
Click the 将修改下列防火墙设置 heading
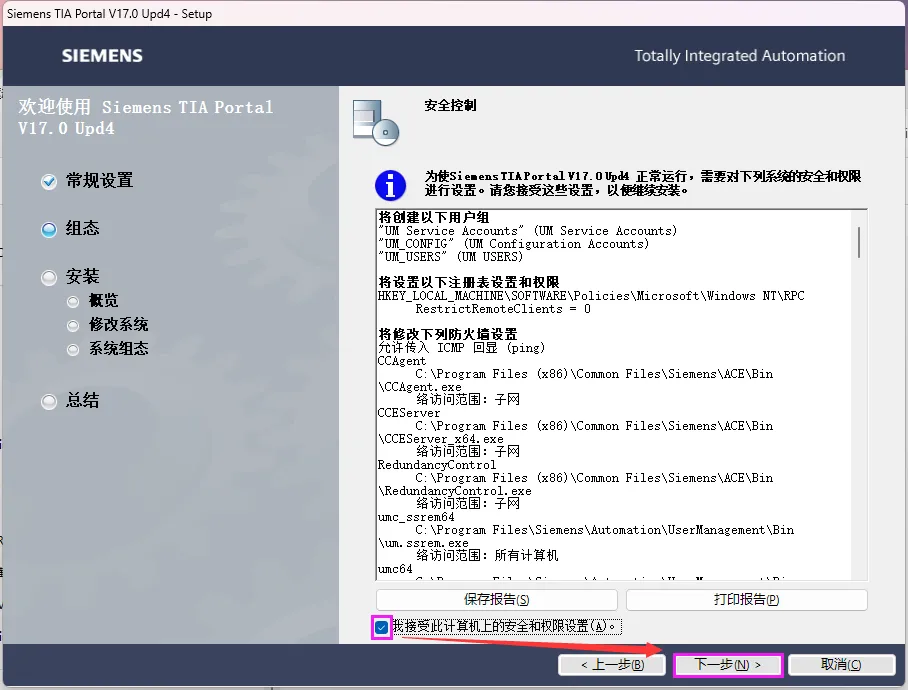click(x=448, y=334)
